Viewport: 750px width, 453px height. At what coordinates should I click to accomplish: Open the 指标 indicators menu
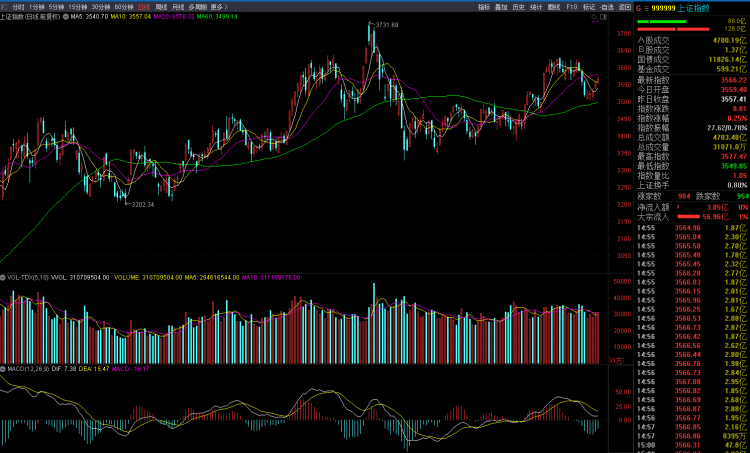pos(484,6)
